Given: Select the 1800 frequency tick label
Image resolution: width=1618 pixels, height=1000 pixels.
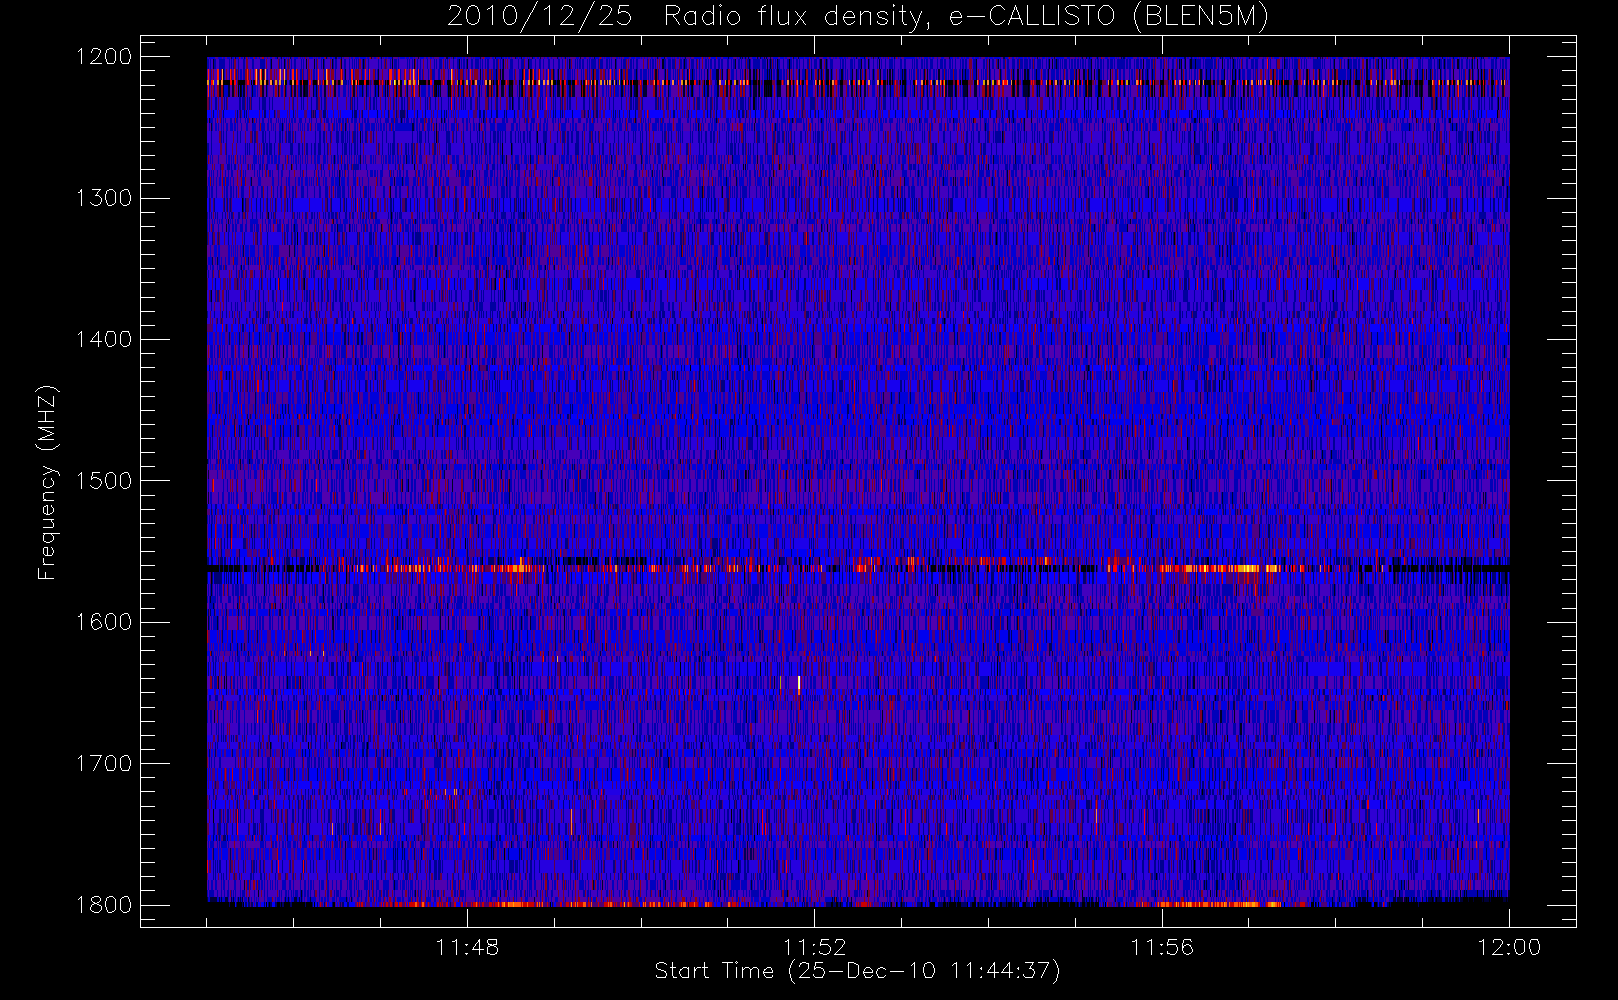Looking at the screenshot, I should (x=105, y=905).
